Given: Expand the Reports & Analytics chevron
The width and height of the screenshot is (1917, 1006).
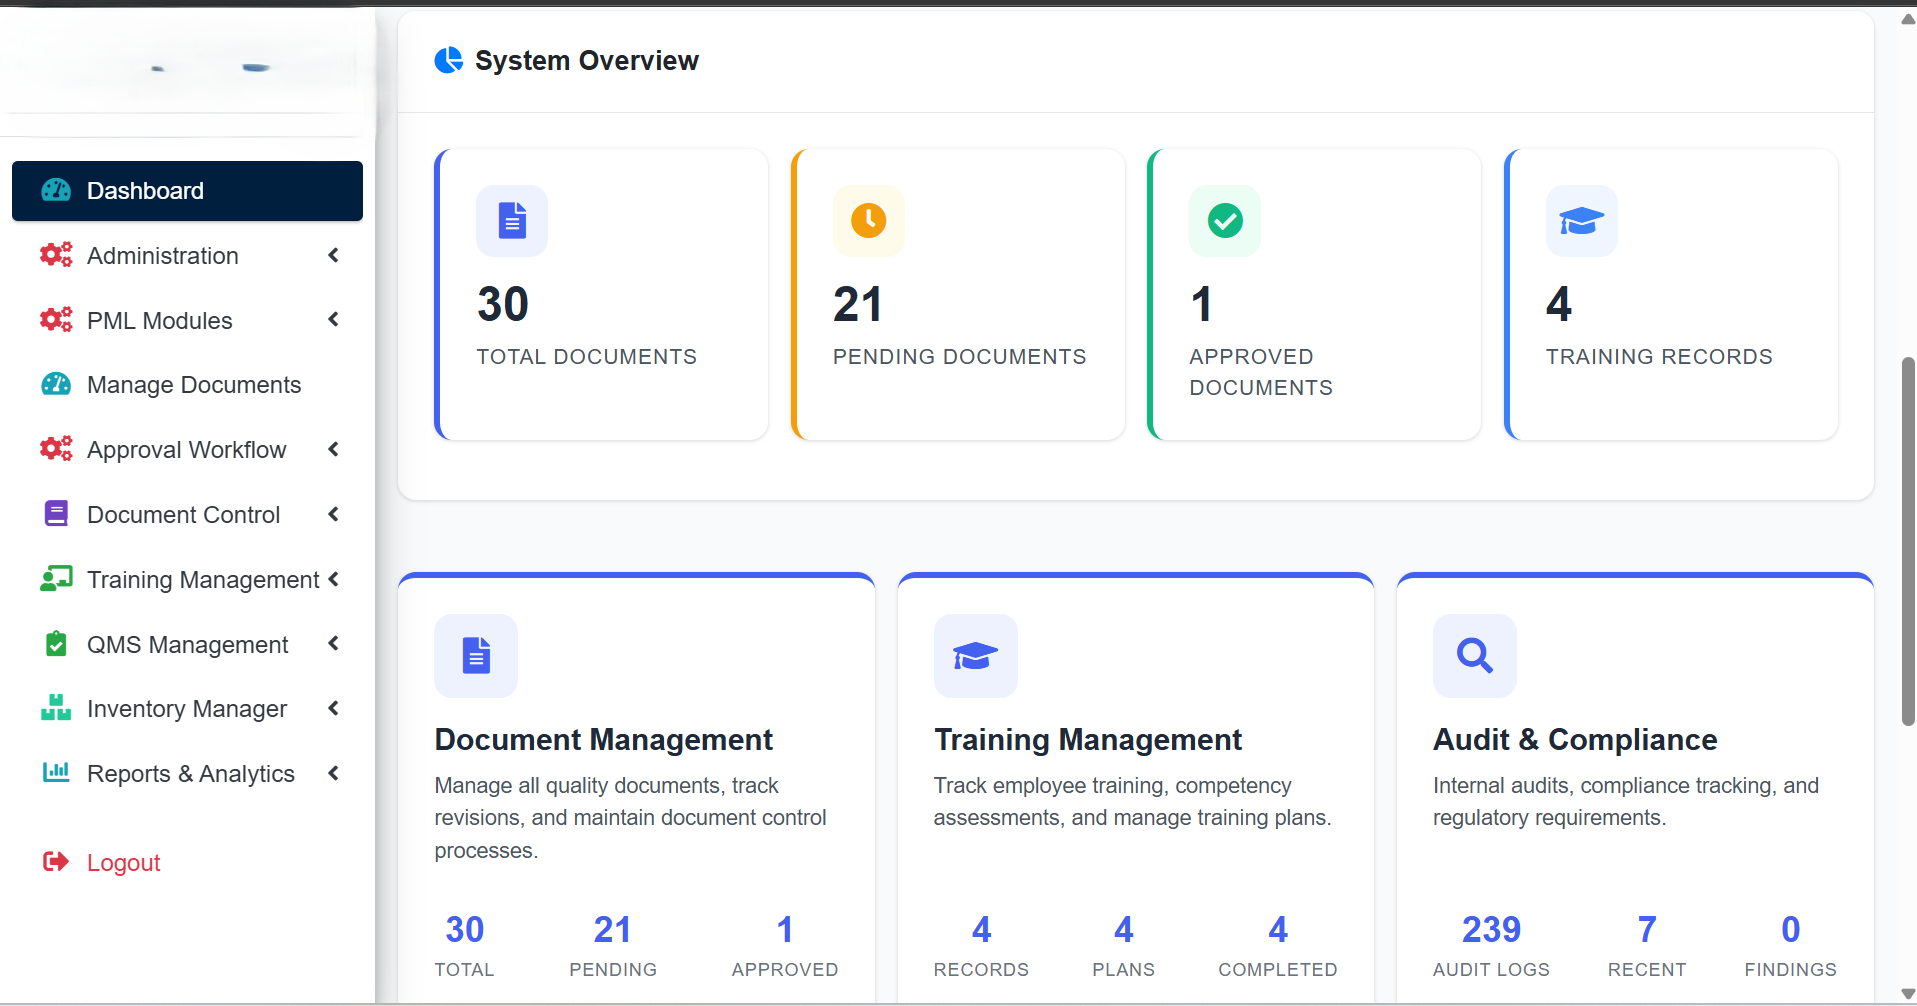Looking at the screenshot, I should click(334, 773).
